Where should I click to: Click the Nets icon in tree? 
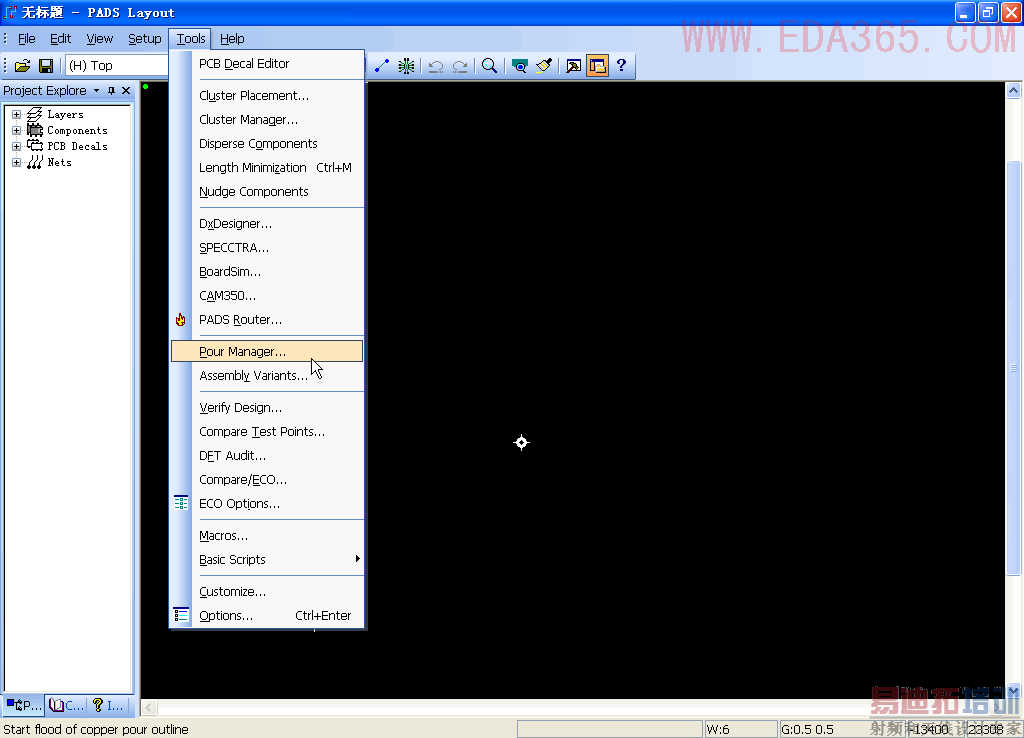35,162
